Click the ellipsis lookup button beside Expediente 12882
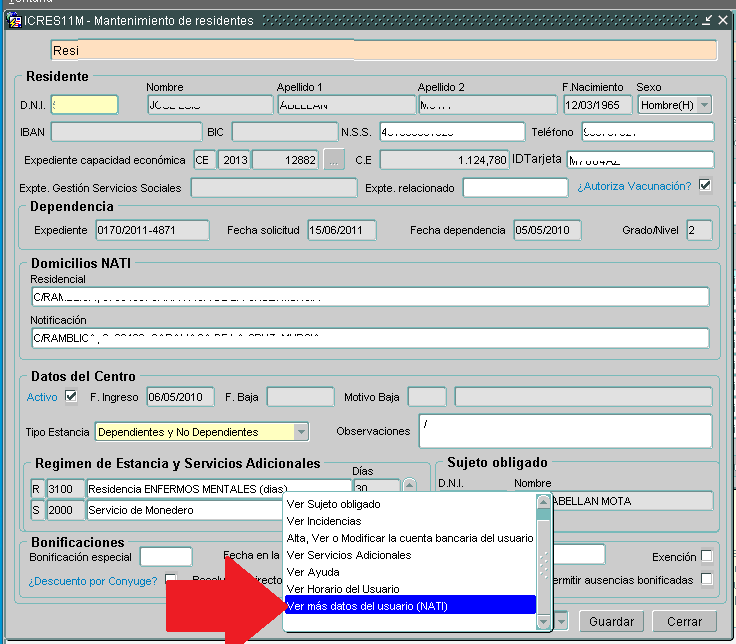Viewport: 736px width, 644px height. (335, 160)
